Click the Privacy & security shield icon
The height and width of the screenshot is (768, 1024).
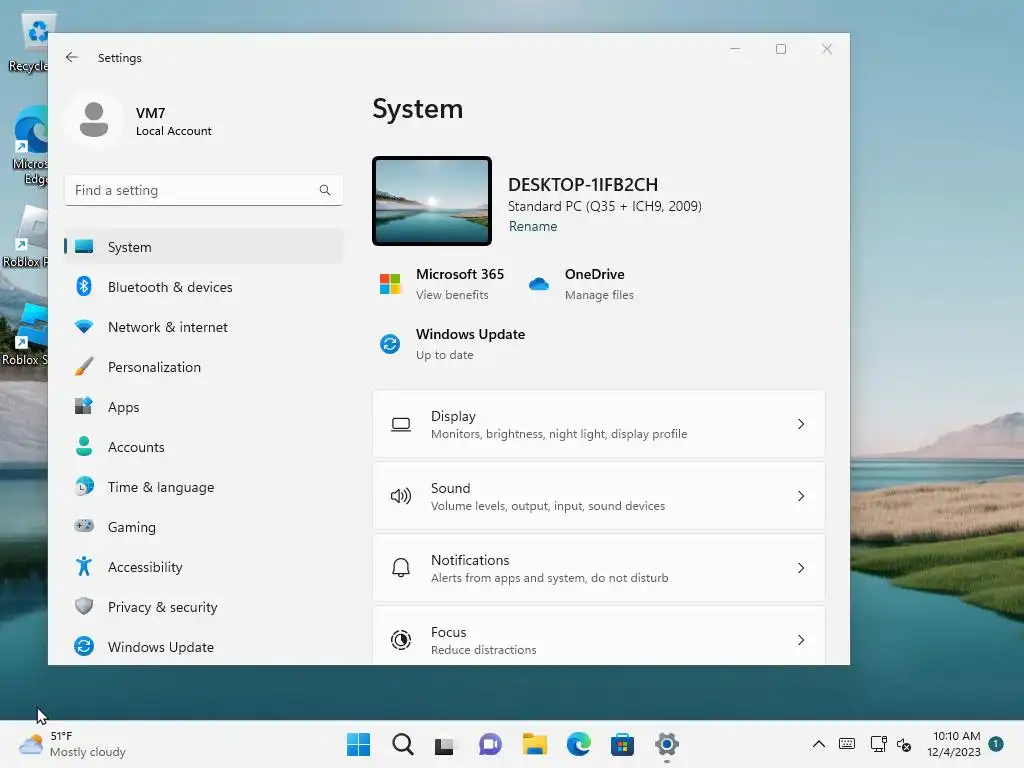tap(84, 606)
